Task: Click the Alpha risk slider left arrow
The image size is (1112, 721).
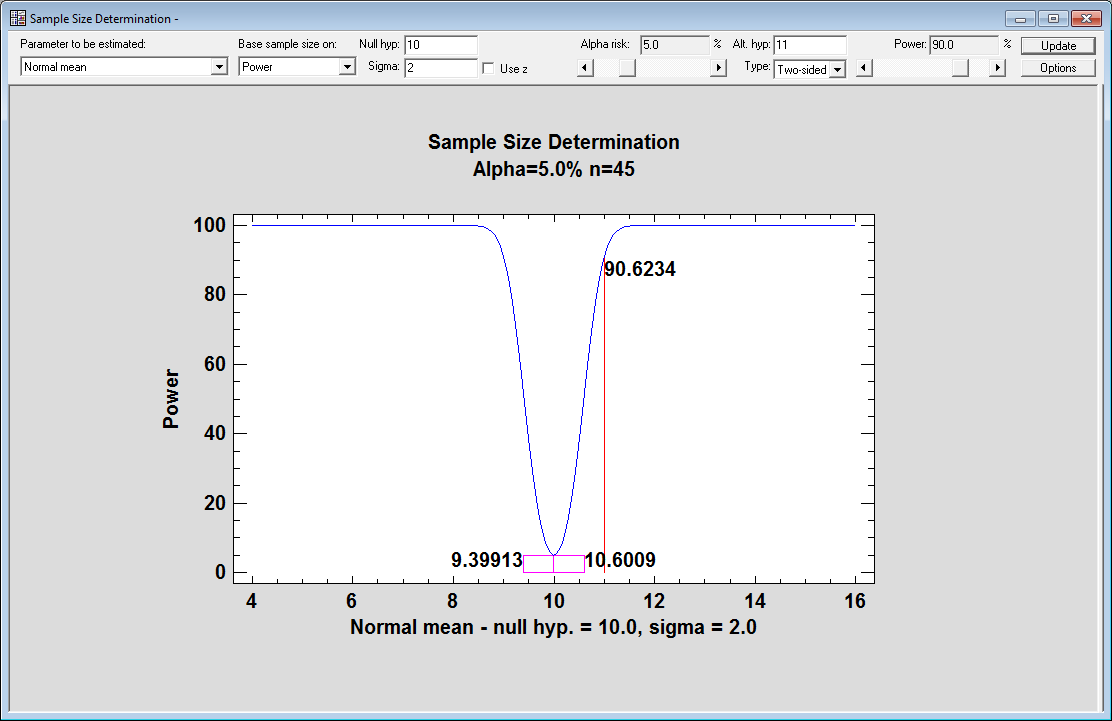Action: [x=586, y=68]
